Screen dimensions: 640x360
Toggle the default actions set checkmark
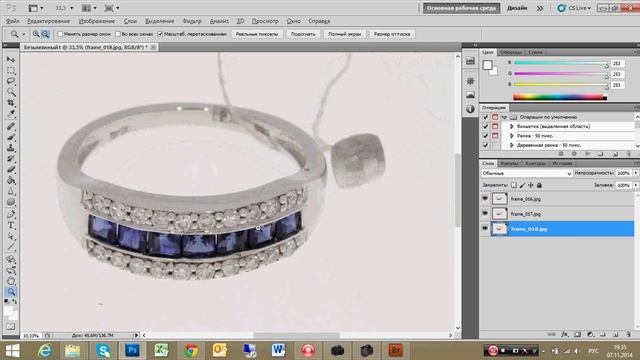[x=485, y=117]
